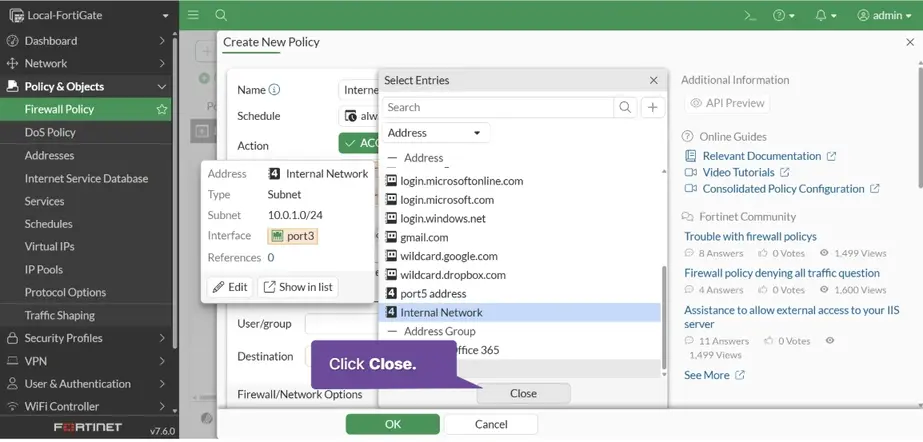Open the notifications bell menu
Image resolution: width=923 pixels, height=442 pixels.
[x=825, y=16]
